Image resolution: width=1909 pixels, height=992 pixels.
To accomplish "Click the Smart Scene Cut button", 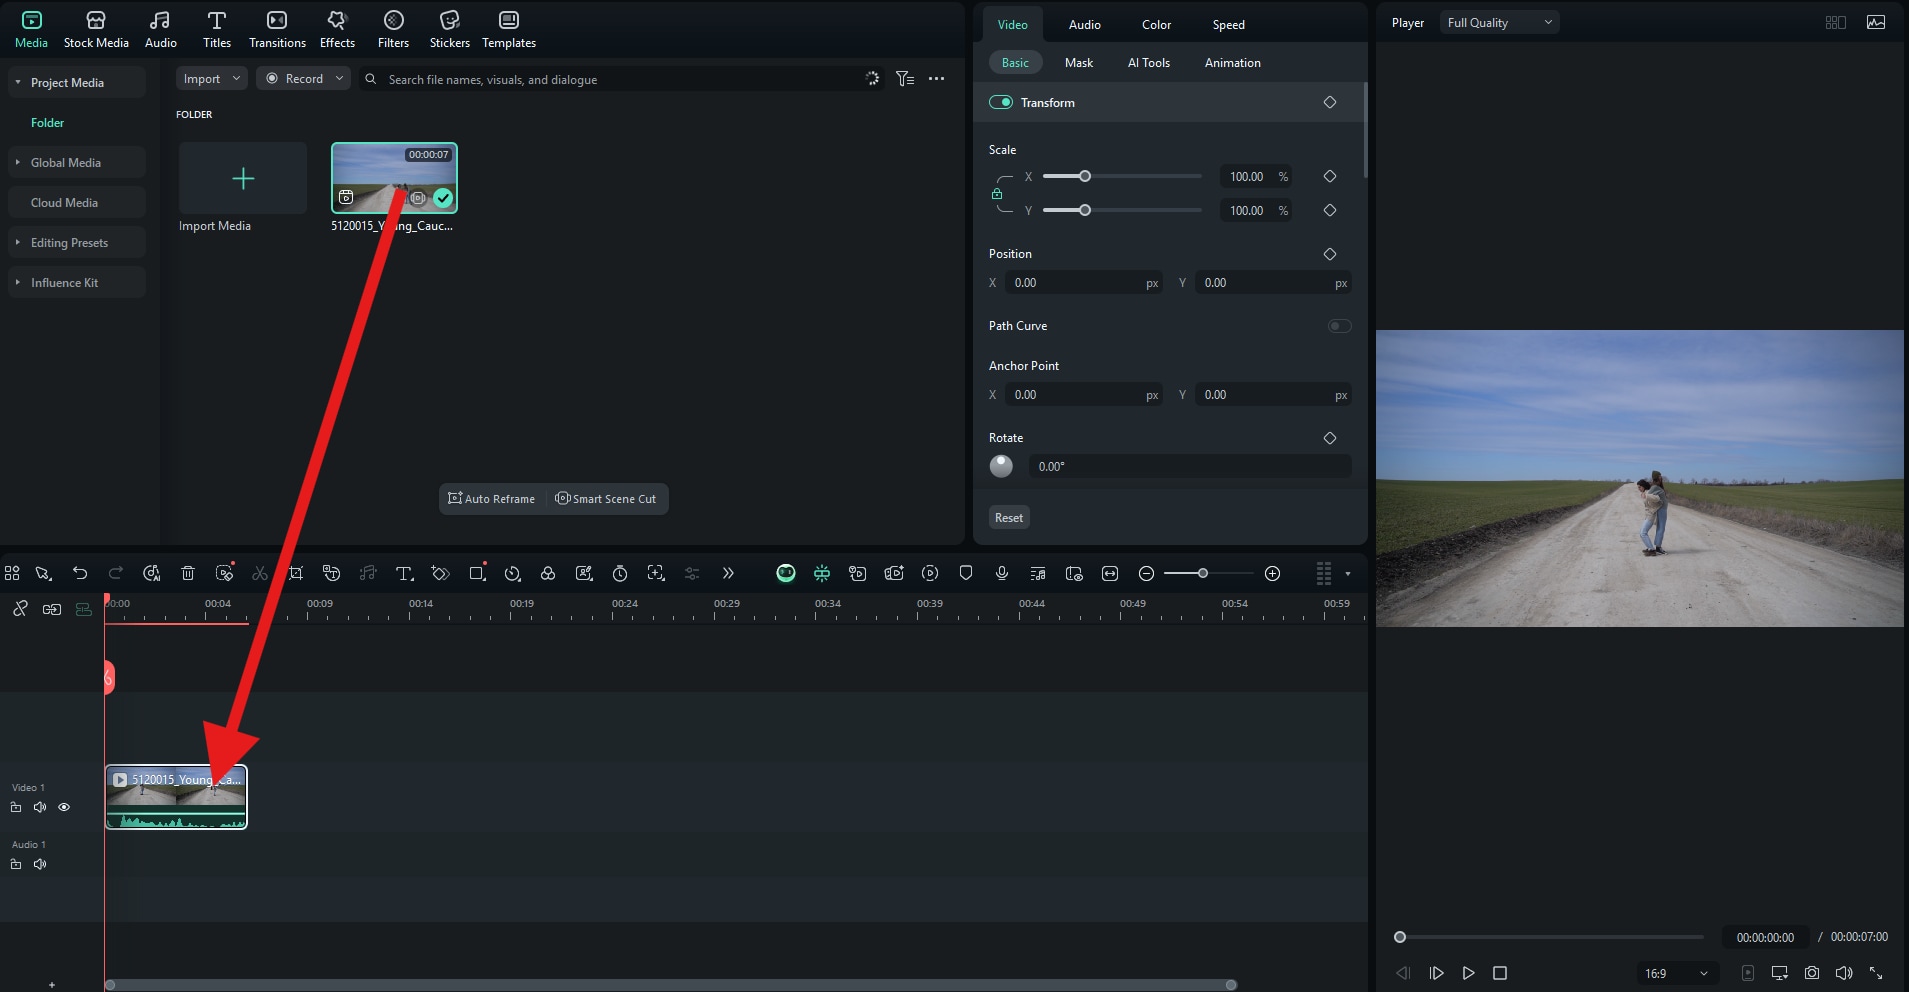I will 606,499.
